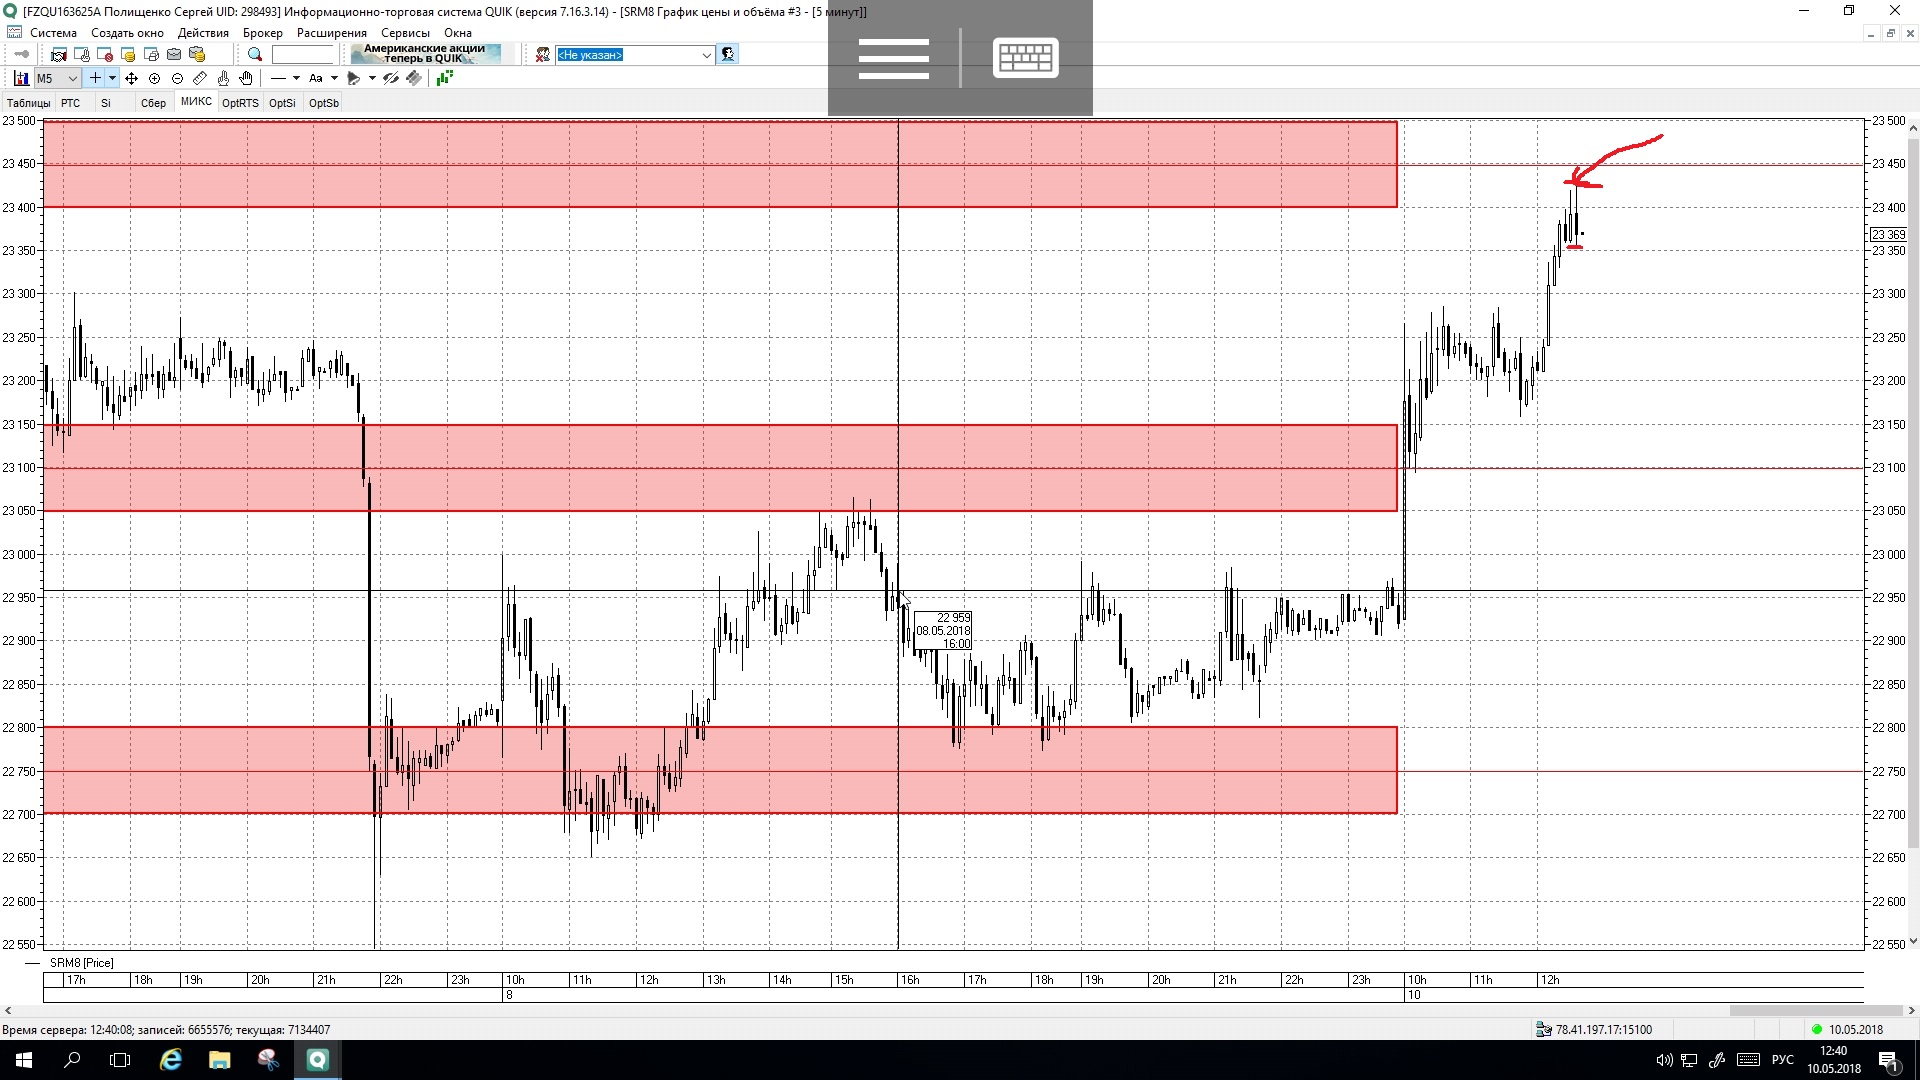Viewport: 1920px width, 1080px height.
Task: Click the green candlestick chart icon
Action: (x=444, y=78)
